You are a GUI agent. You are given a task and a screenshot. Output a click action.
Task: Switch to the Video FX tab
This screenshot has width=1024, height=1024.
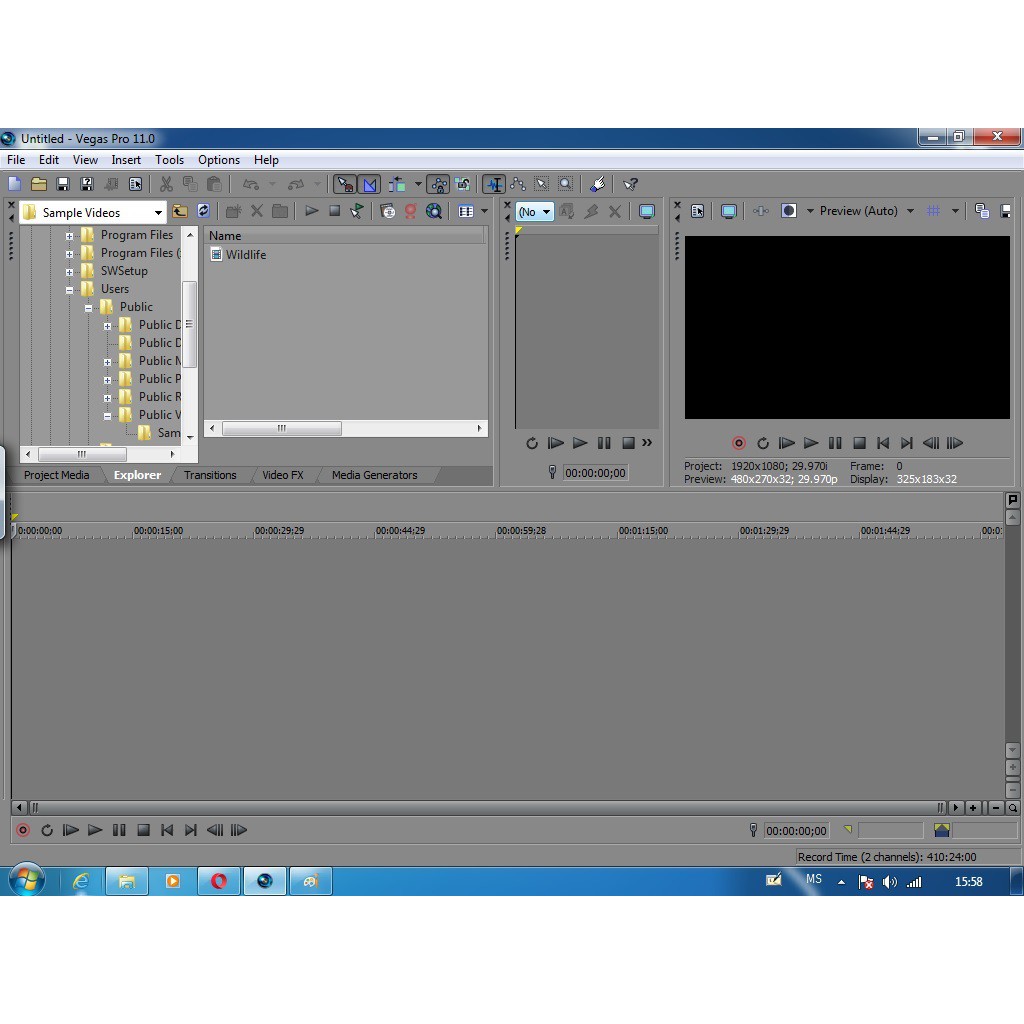283,475
